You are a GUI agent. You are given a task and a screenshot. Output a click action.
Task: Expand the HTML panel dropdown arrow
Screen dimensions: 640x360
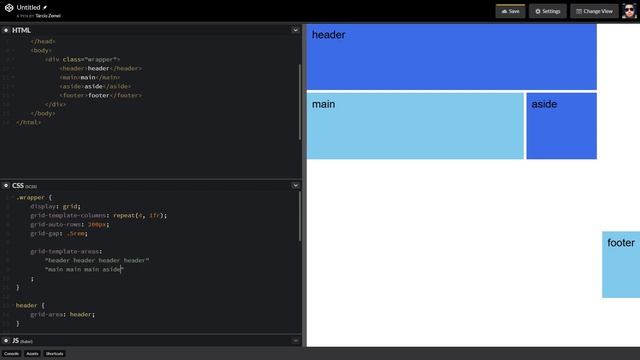295,30
